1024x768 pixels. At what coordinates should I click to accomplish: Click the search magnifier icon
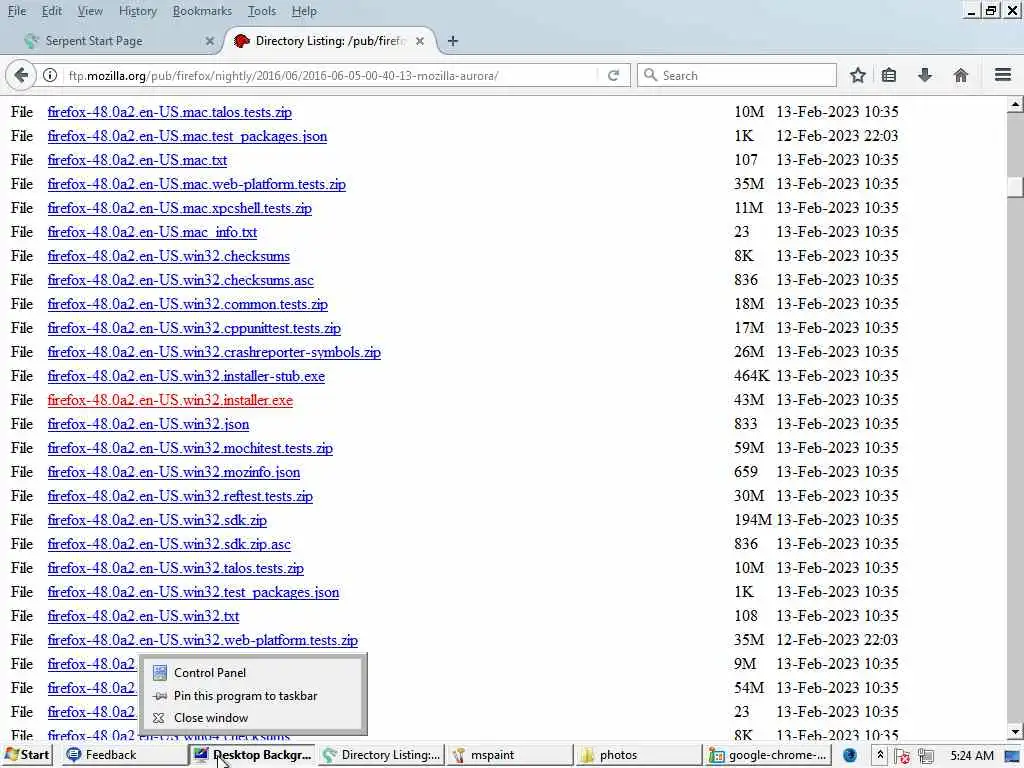click(x=650, y=75)
